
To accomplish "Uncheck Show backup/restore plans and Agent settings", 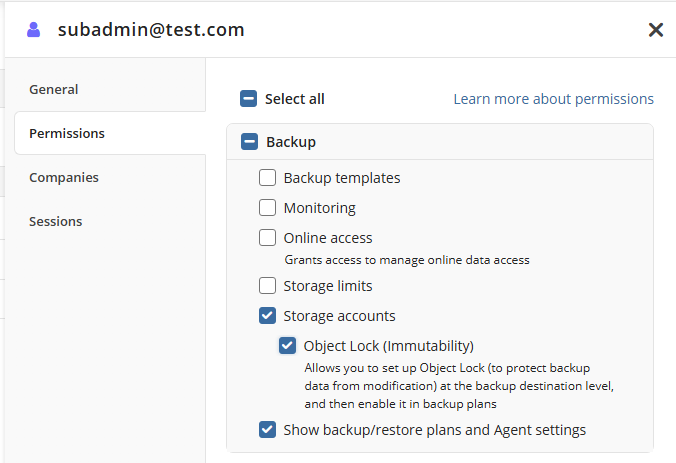I will coord(268,430).
